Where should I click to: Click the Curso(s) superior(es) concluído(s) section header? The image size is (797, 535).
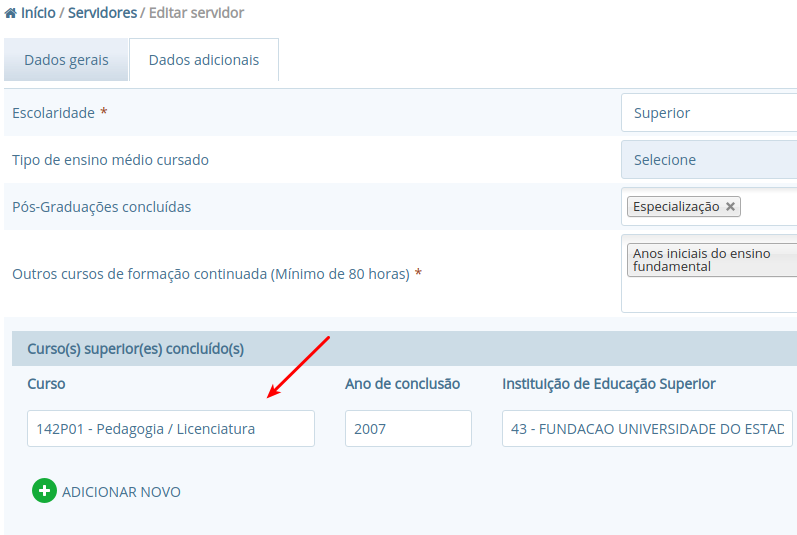click(136, 349)
